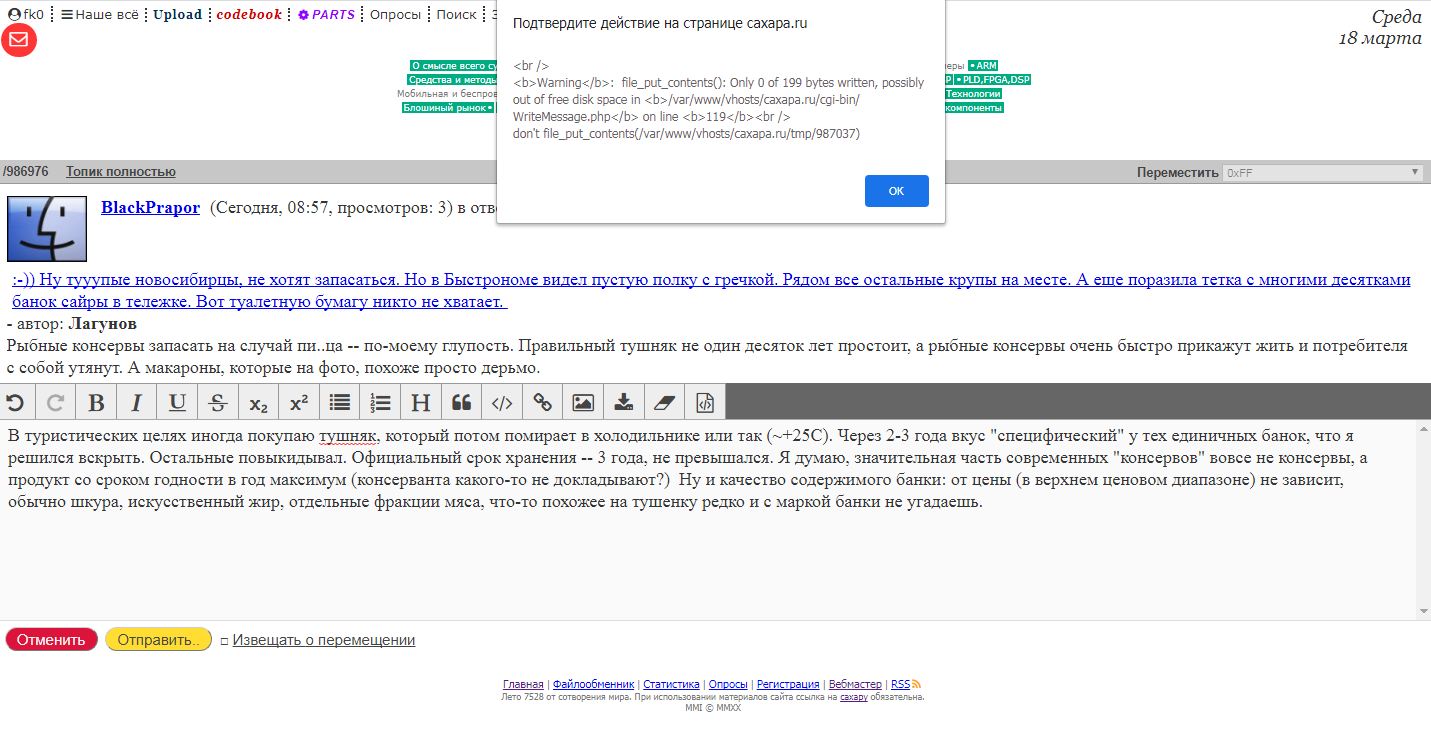1431x754 pixels.
Task: Insert a bulleted list
Action: pos(340,402)
